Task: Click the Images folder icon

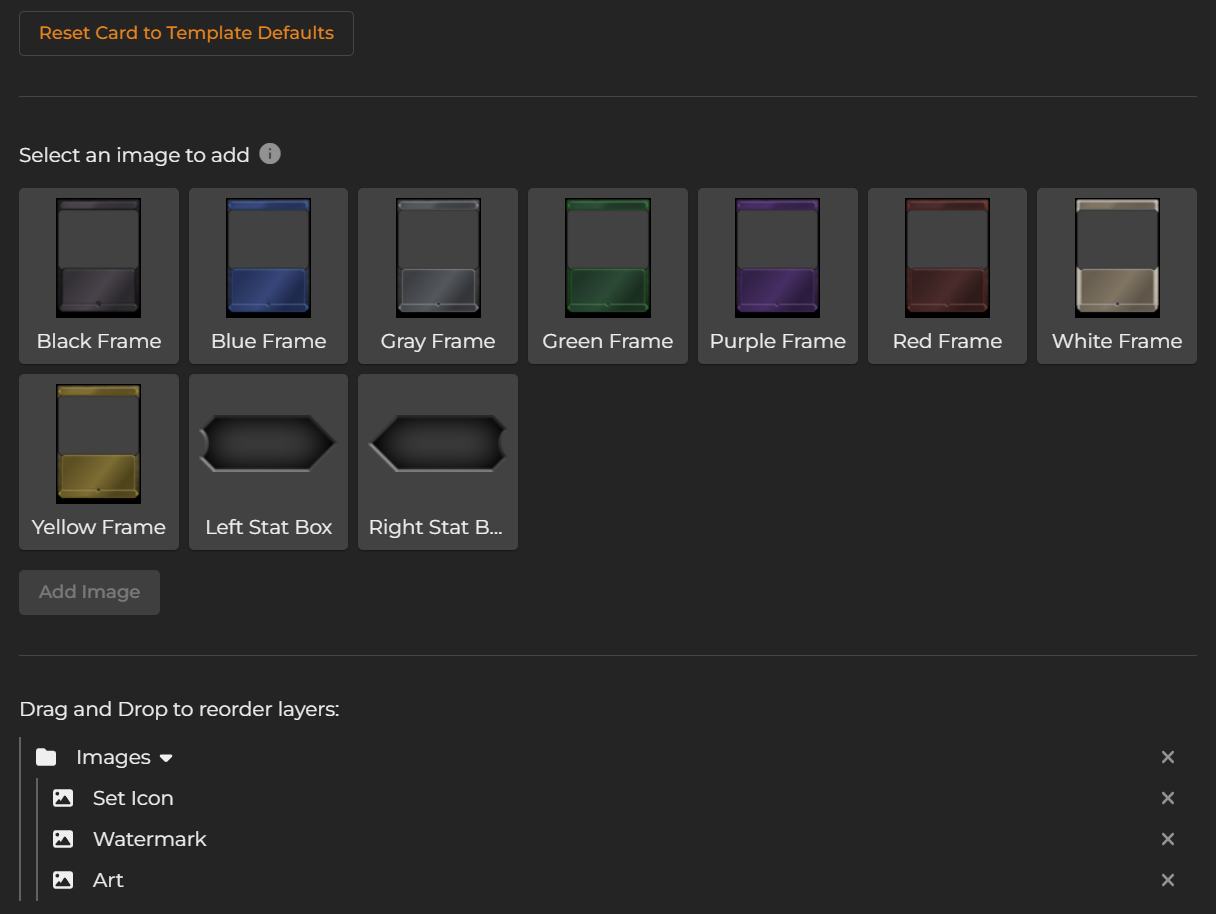Action: click(46, 757)
